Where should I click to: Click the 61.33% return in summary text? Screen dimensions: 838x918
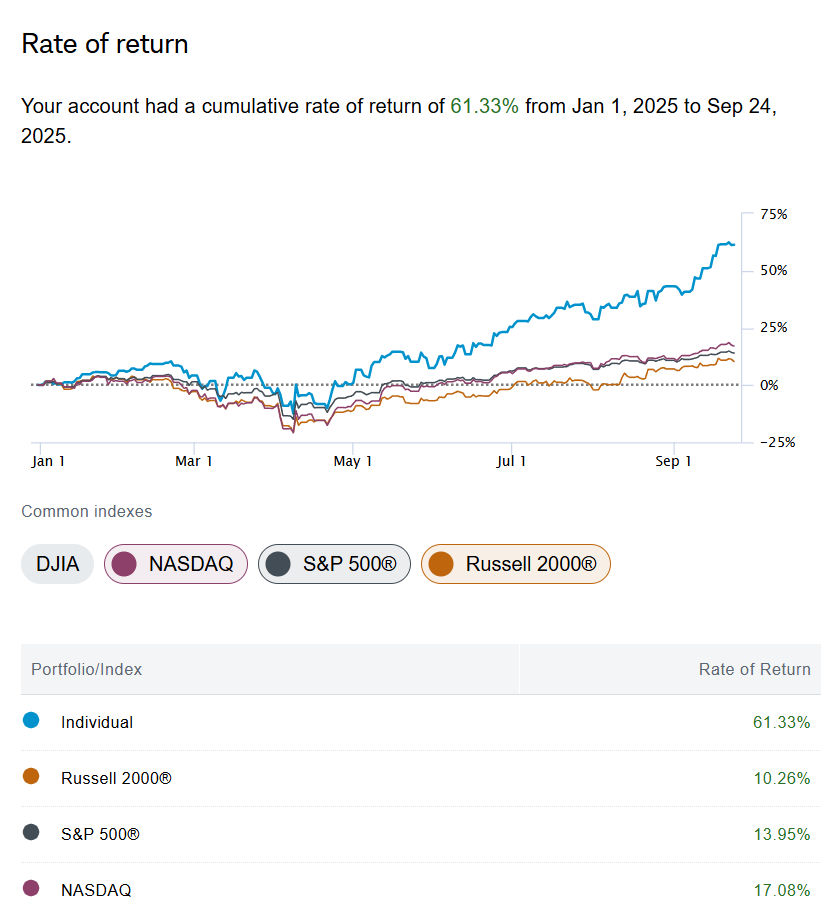(484, 106)
